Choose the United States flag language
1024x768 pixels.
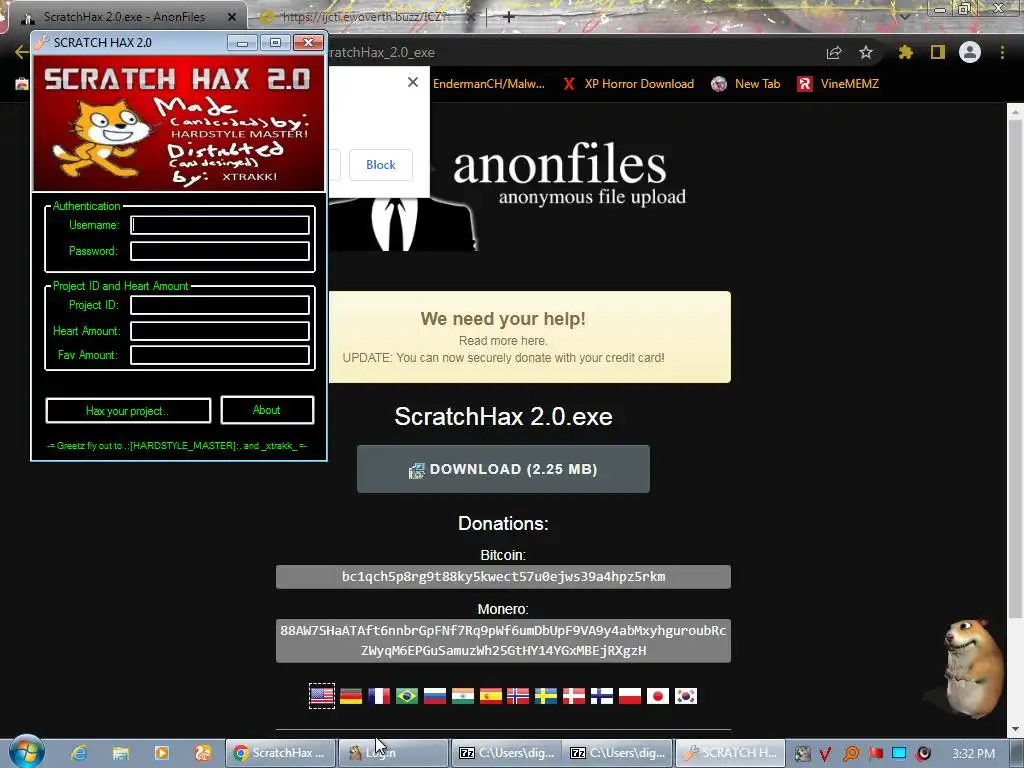click(x=322, y=696)
